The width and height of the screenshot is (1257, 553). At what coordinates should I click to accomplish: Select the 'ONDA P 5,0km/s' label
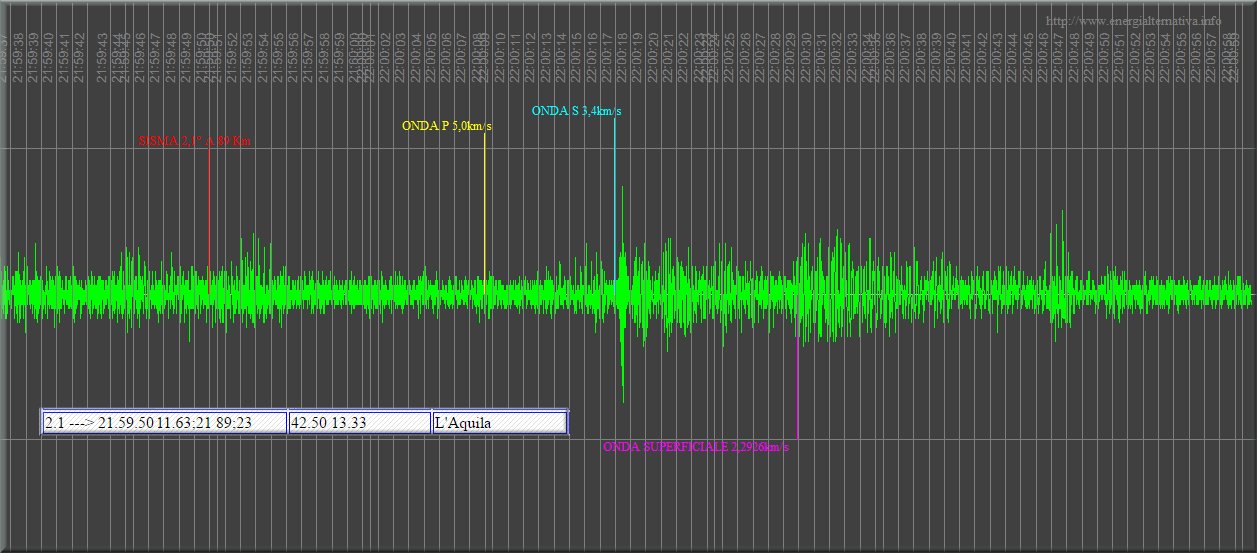447,126
